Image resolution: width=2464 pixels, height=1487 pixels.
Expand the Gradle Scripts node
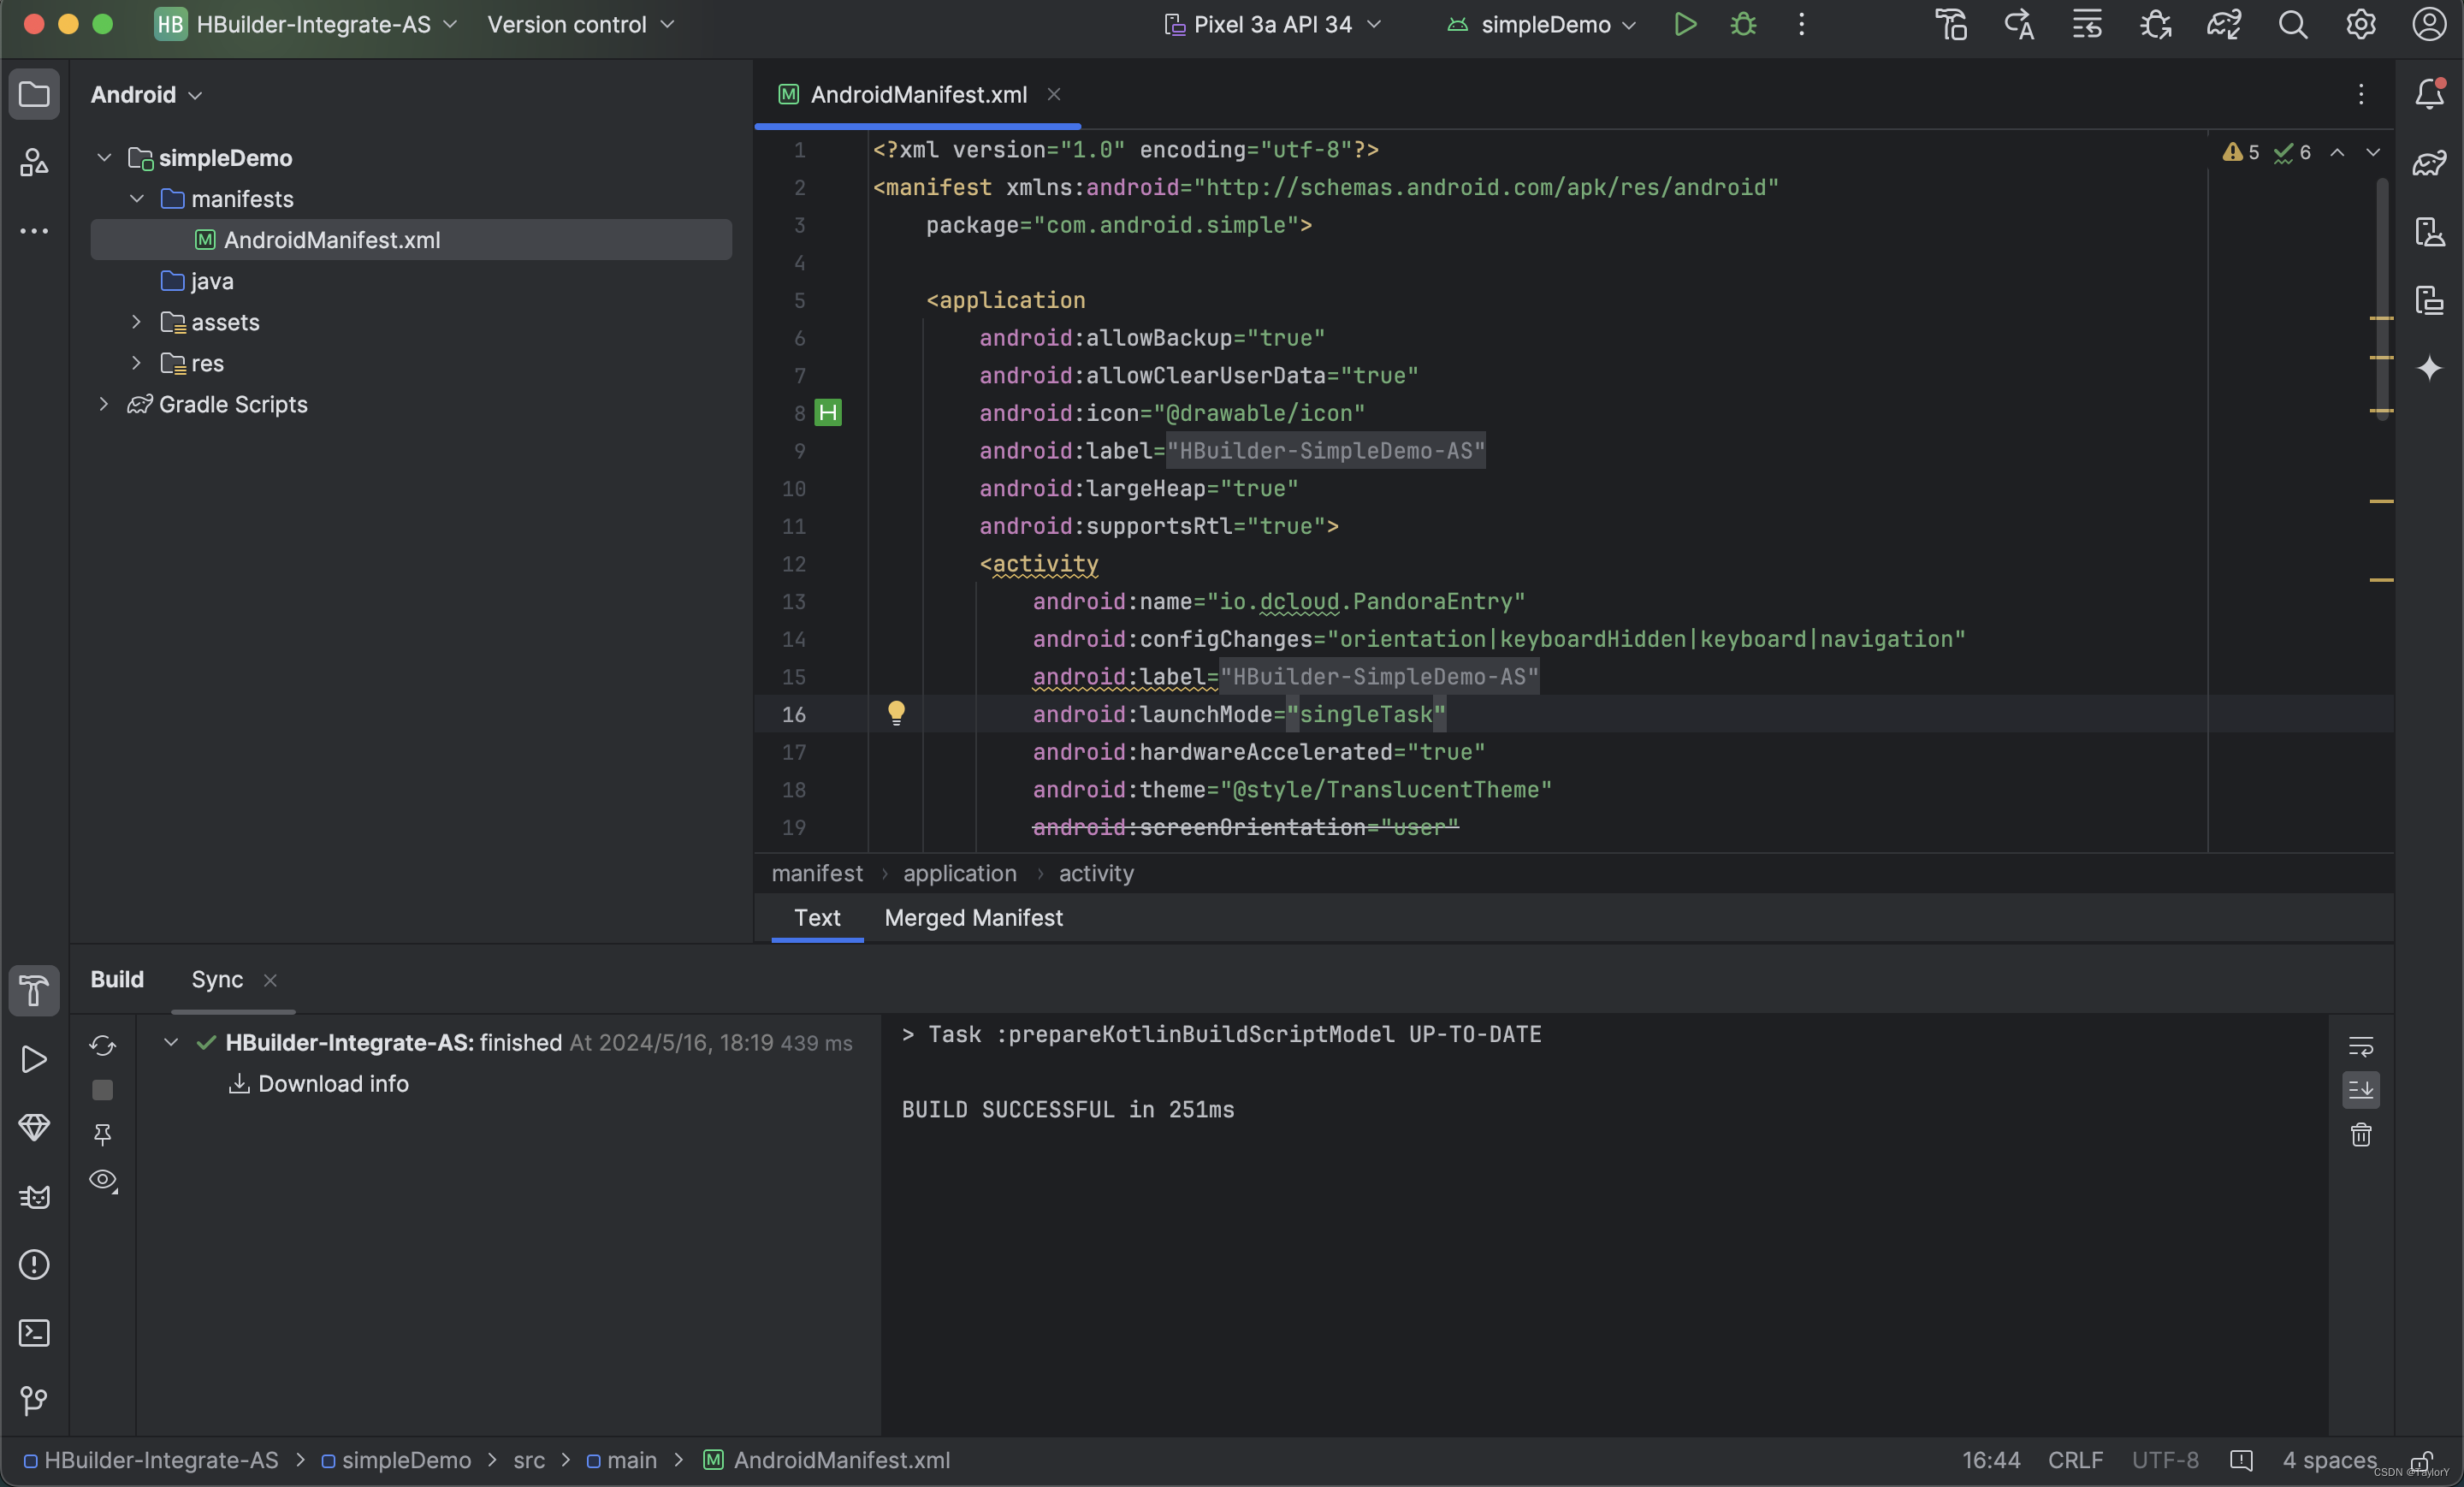(x=104, y=404)
